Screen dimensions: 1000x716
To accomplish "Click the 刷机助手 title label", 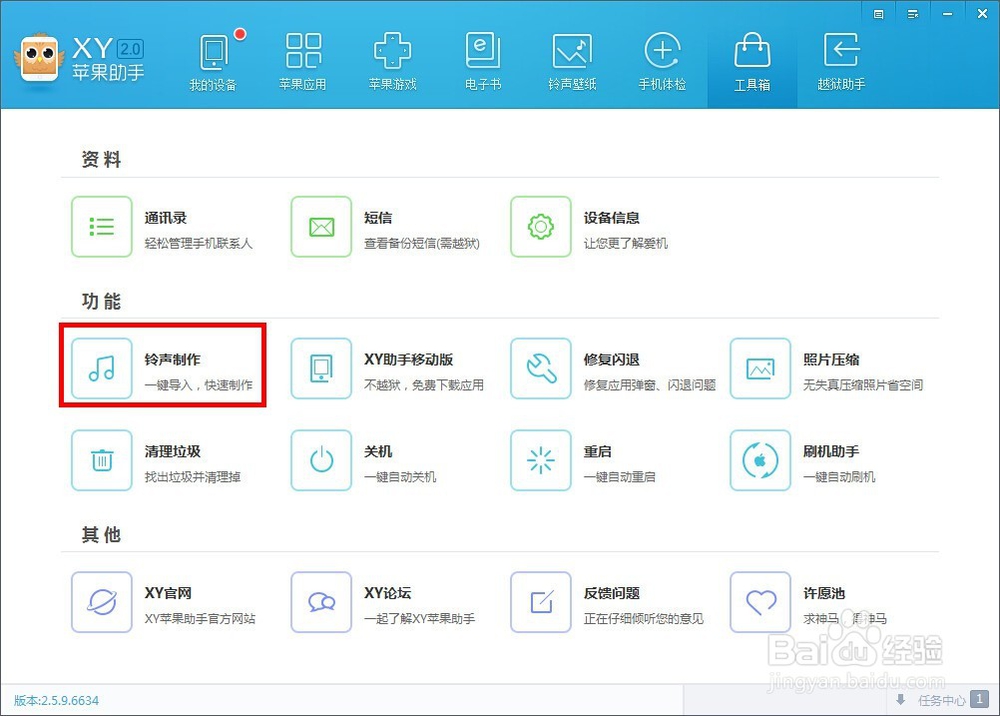I will 831,451.
